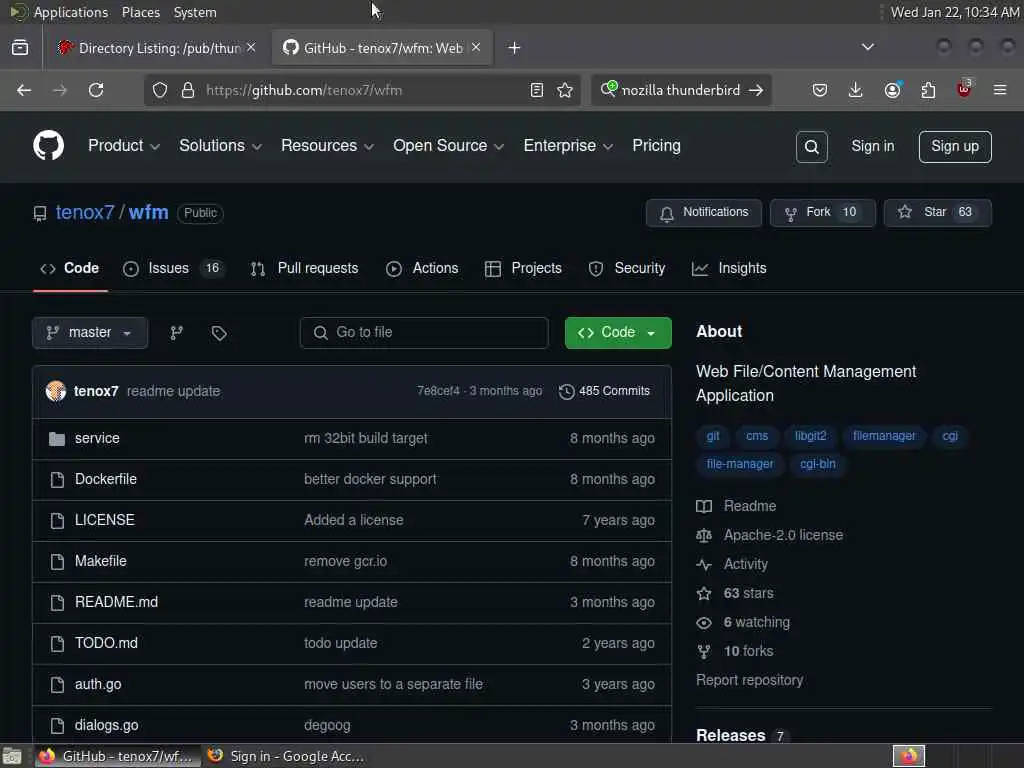Image resolution: width=1024 pixels, height=768 pixels.
Task: Open Sign in Google Acc taskbar window
Action: point(285,756)
